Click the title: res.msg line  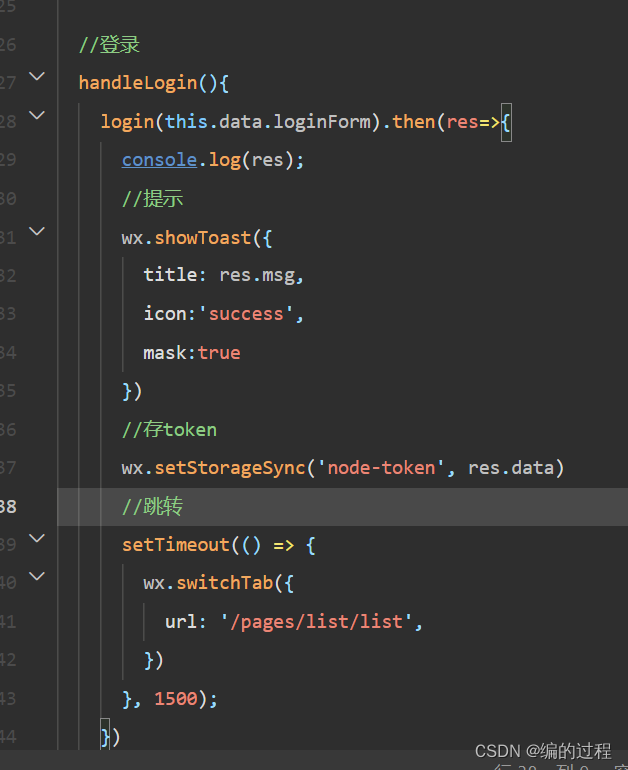coord(223,275)
